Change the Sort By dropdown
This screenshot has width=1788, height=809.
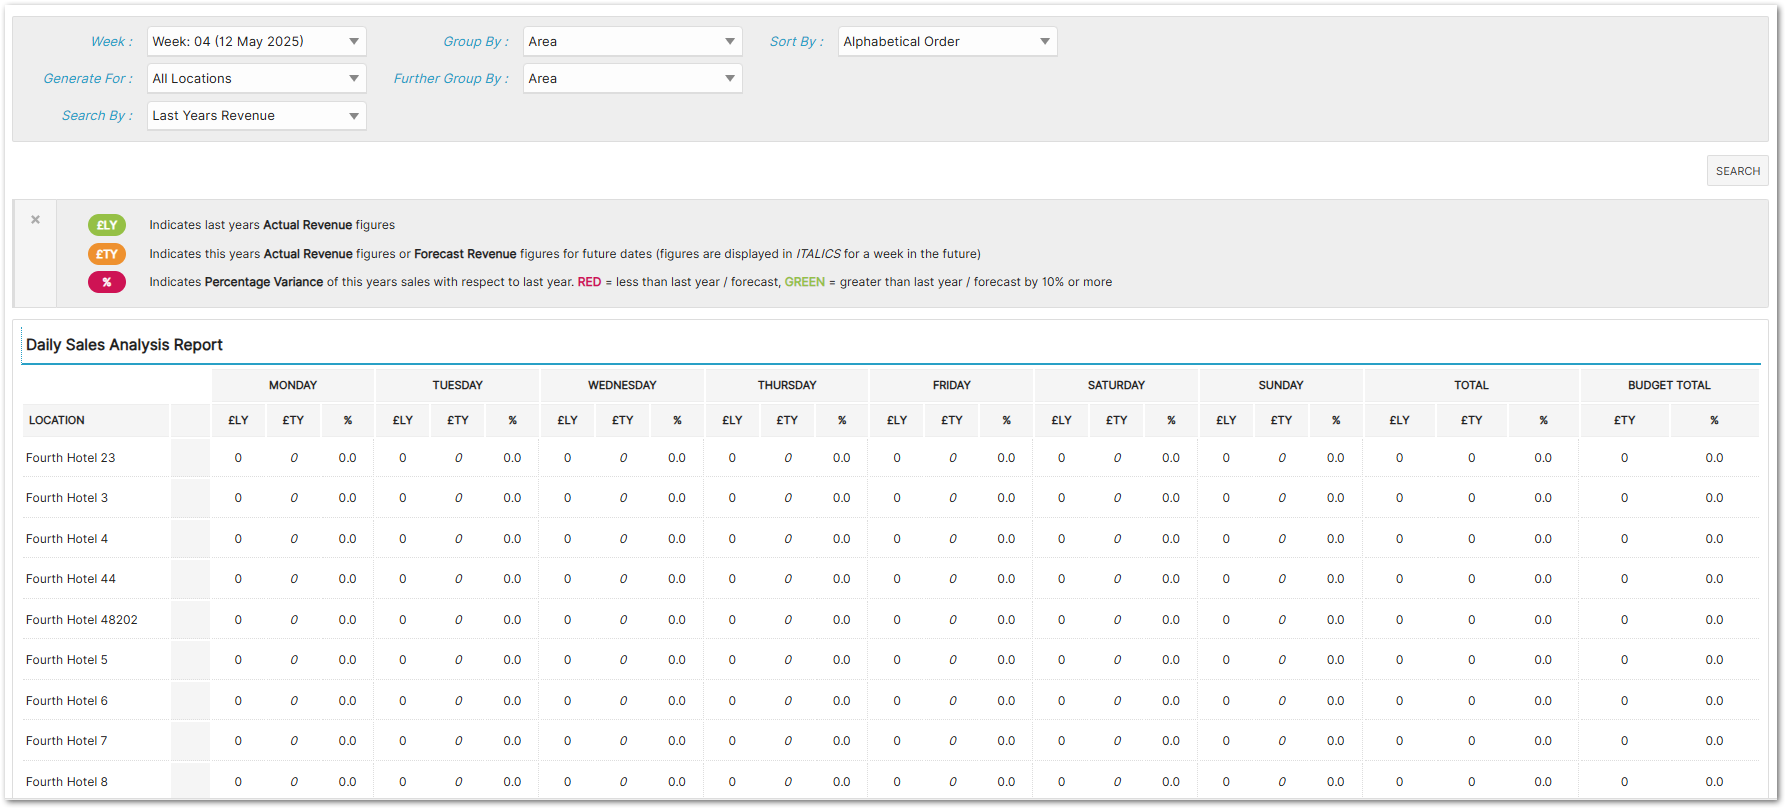(x=947, y=41)
